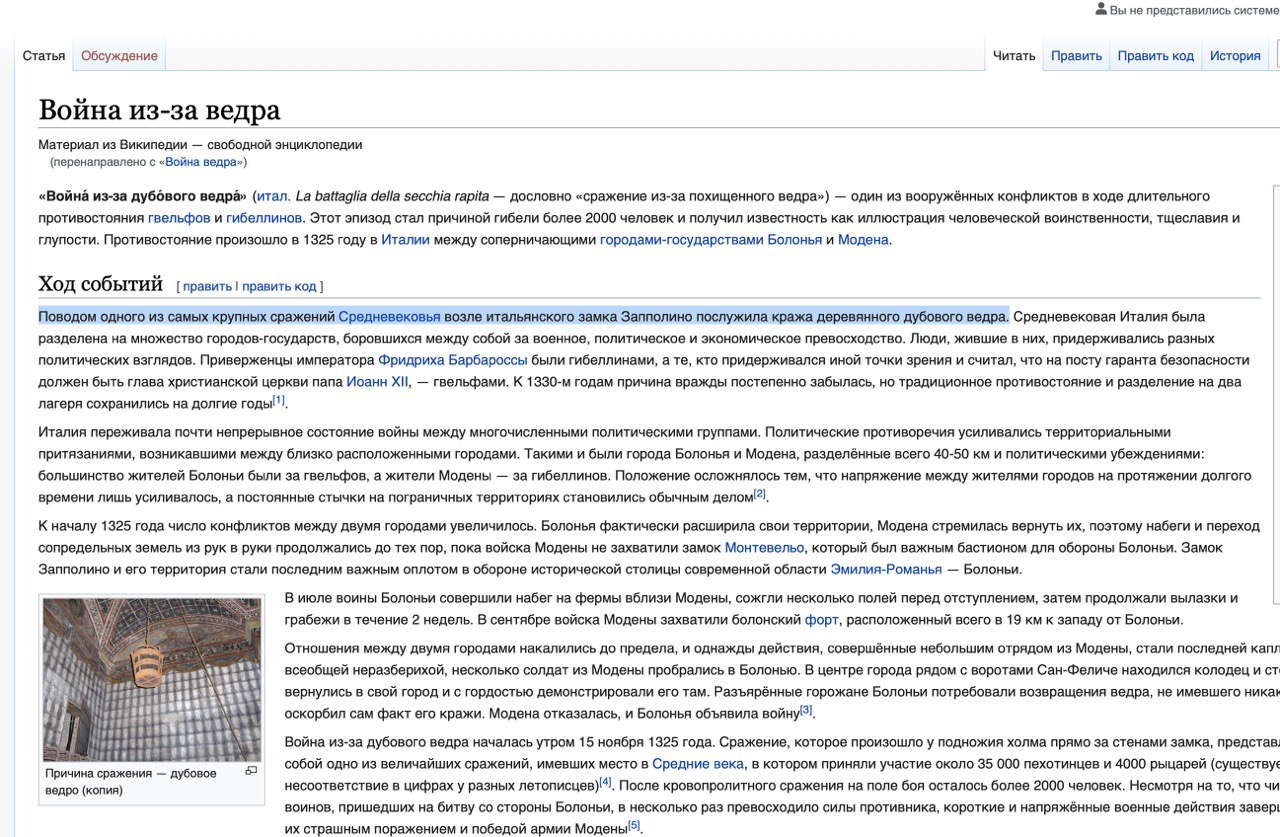Open the Италии link
This screenshot has height=837, width=1280.
point(405,240)
